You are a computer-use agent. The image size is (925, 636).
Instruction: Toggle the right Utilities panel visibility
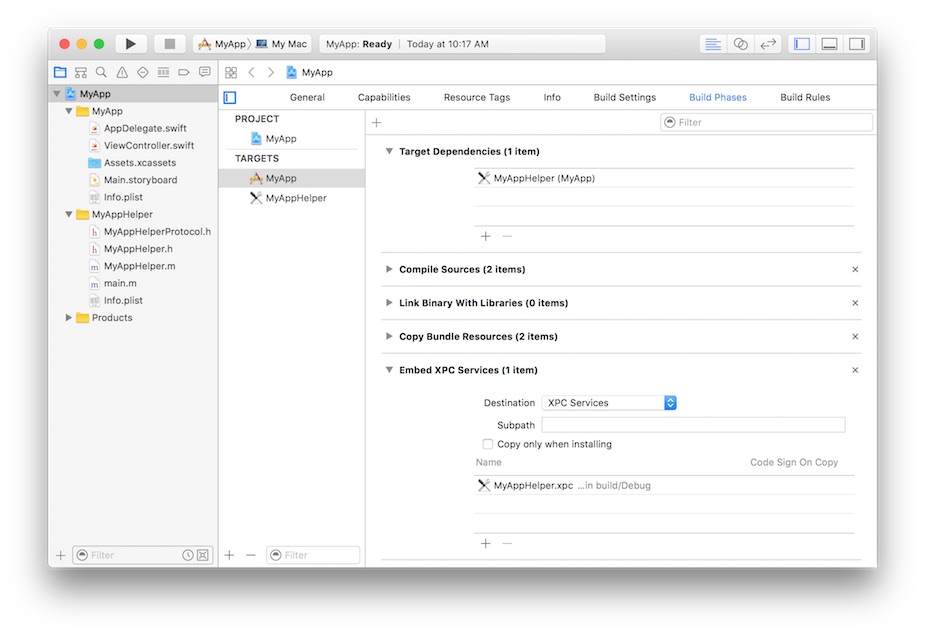point(857,44)
